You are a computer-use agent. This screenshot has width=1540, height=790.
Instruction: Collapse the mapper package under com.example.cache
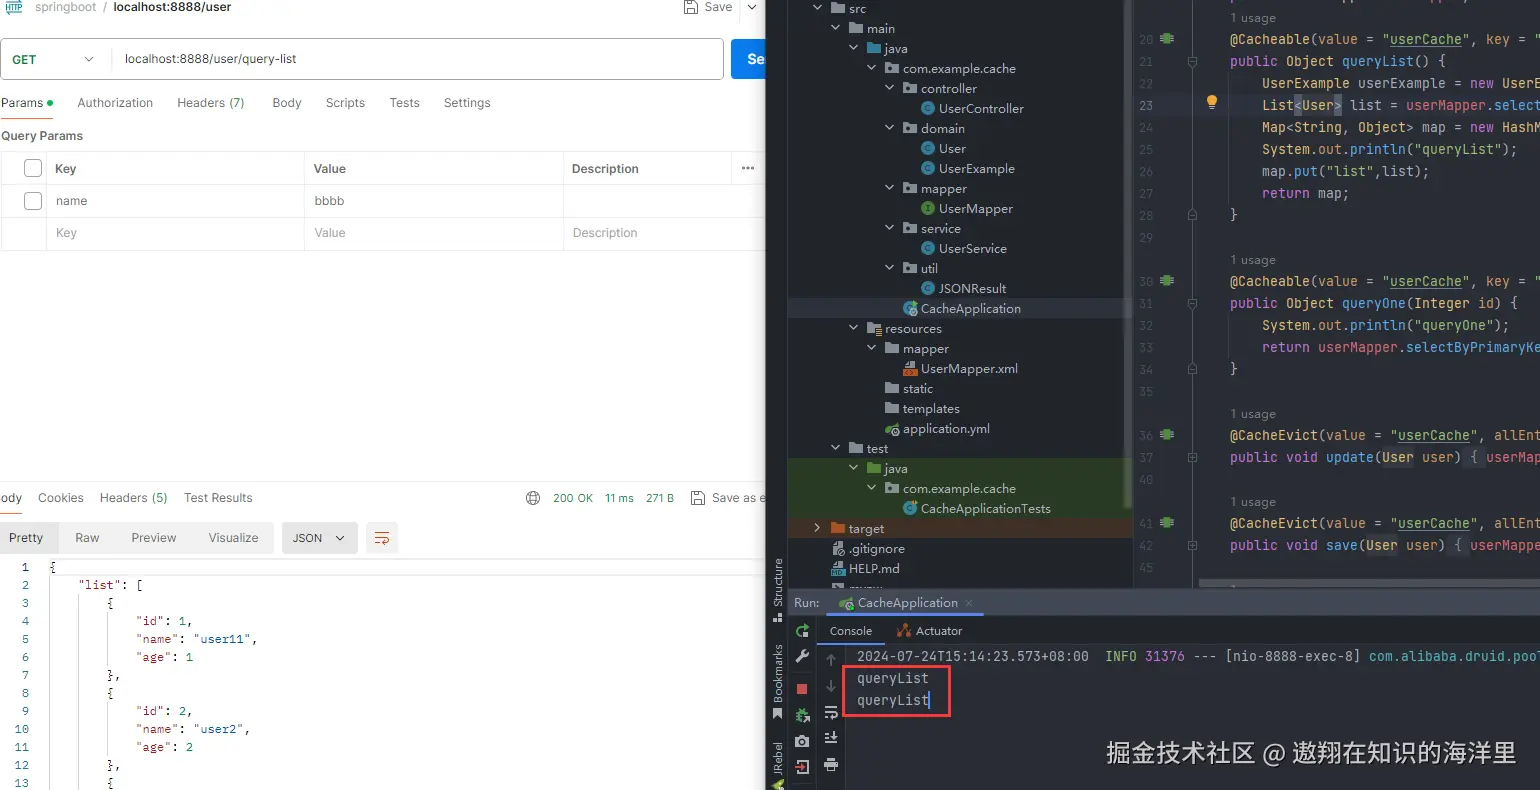tap(890, 188)
